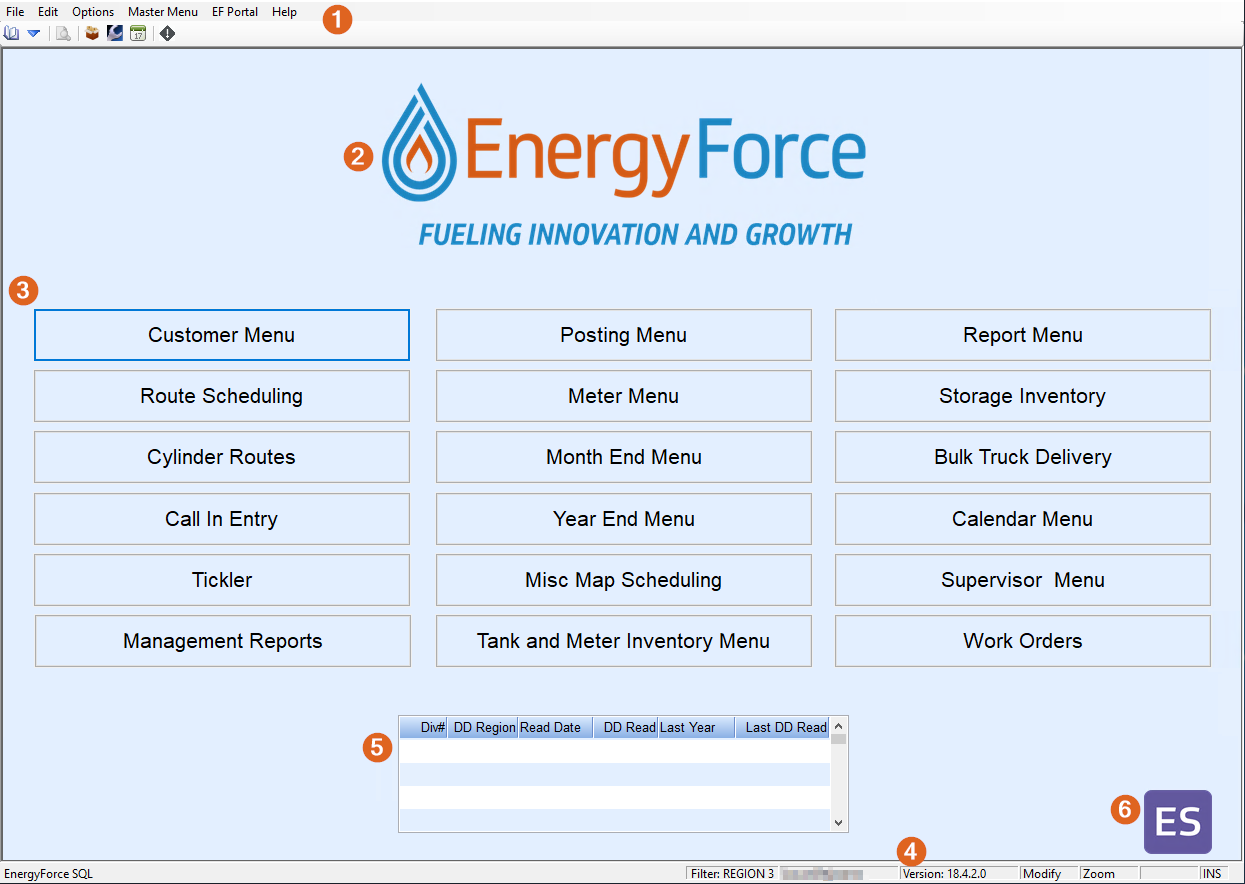
Task: Click the Div# column header
Action: pyautogui.click(x=423, y=728)
